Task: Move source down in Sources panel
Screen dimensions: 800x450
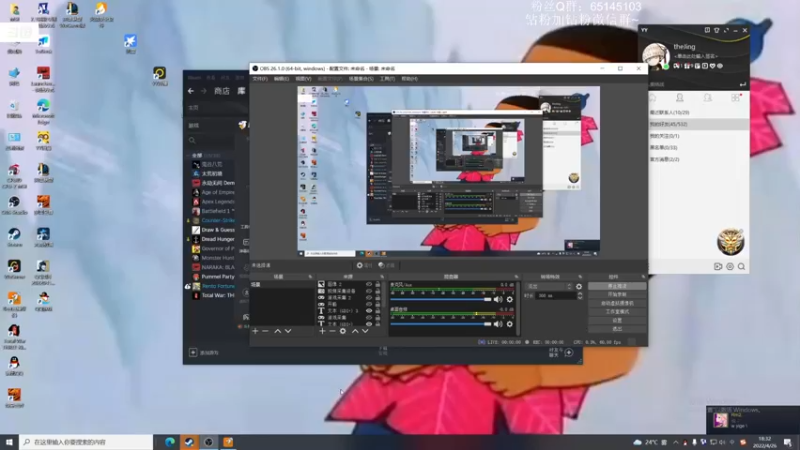Action: (365, 331)
